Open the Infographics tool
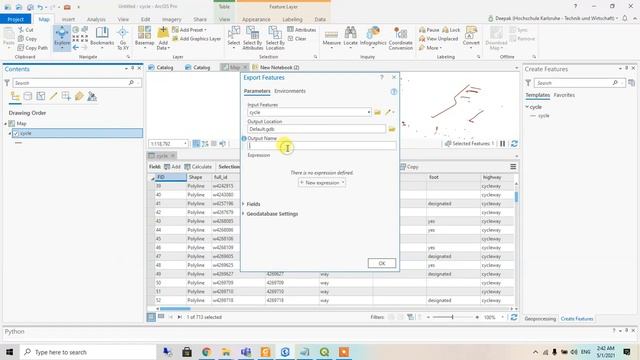The height and width of the screenshot is (360, 640). [x=373, y=37]
